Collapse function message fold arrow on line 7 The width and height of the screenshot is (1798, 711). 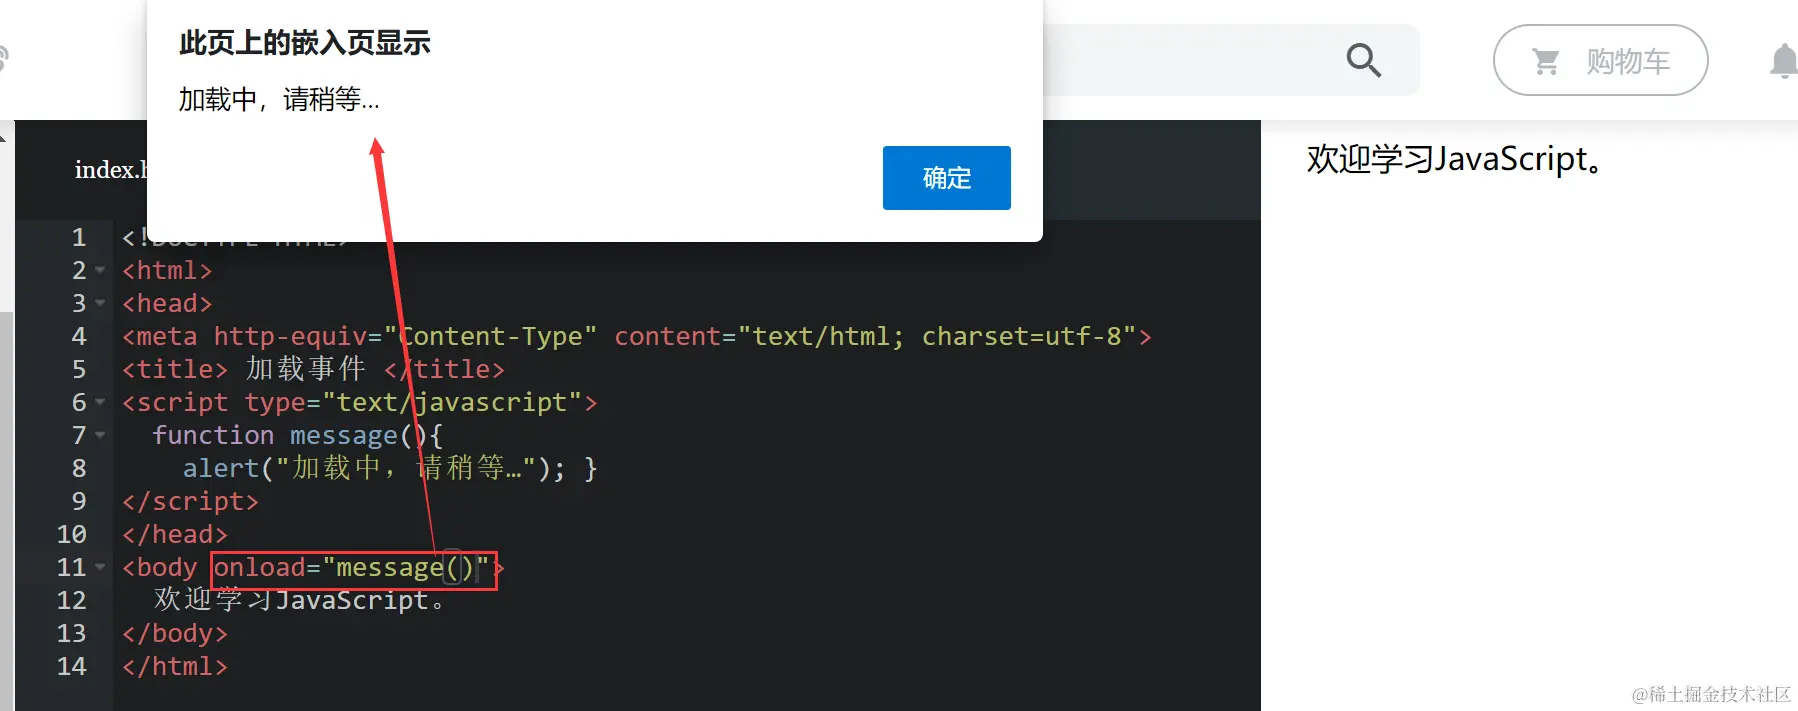(x=100, y=435)
